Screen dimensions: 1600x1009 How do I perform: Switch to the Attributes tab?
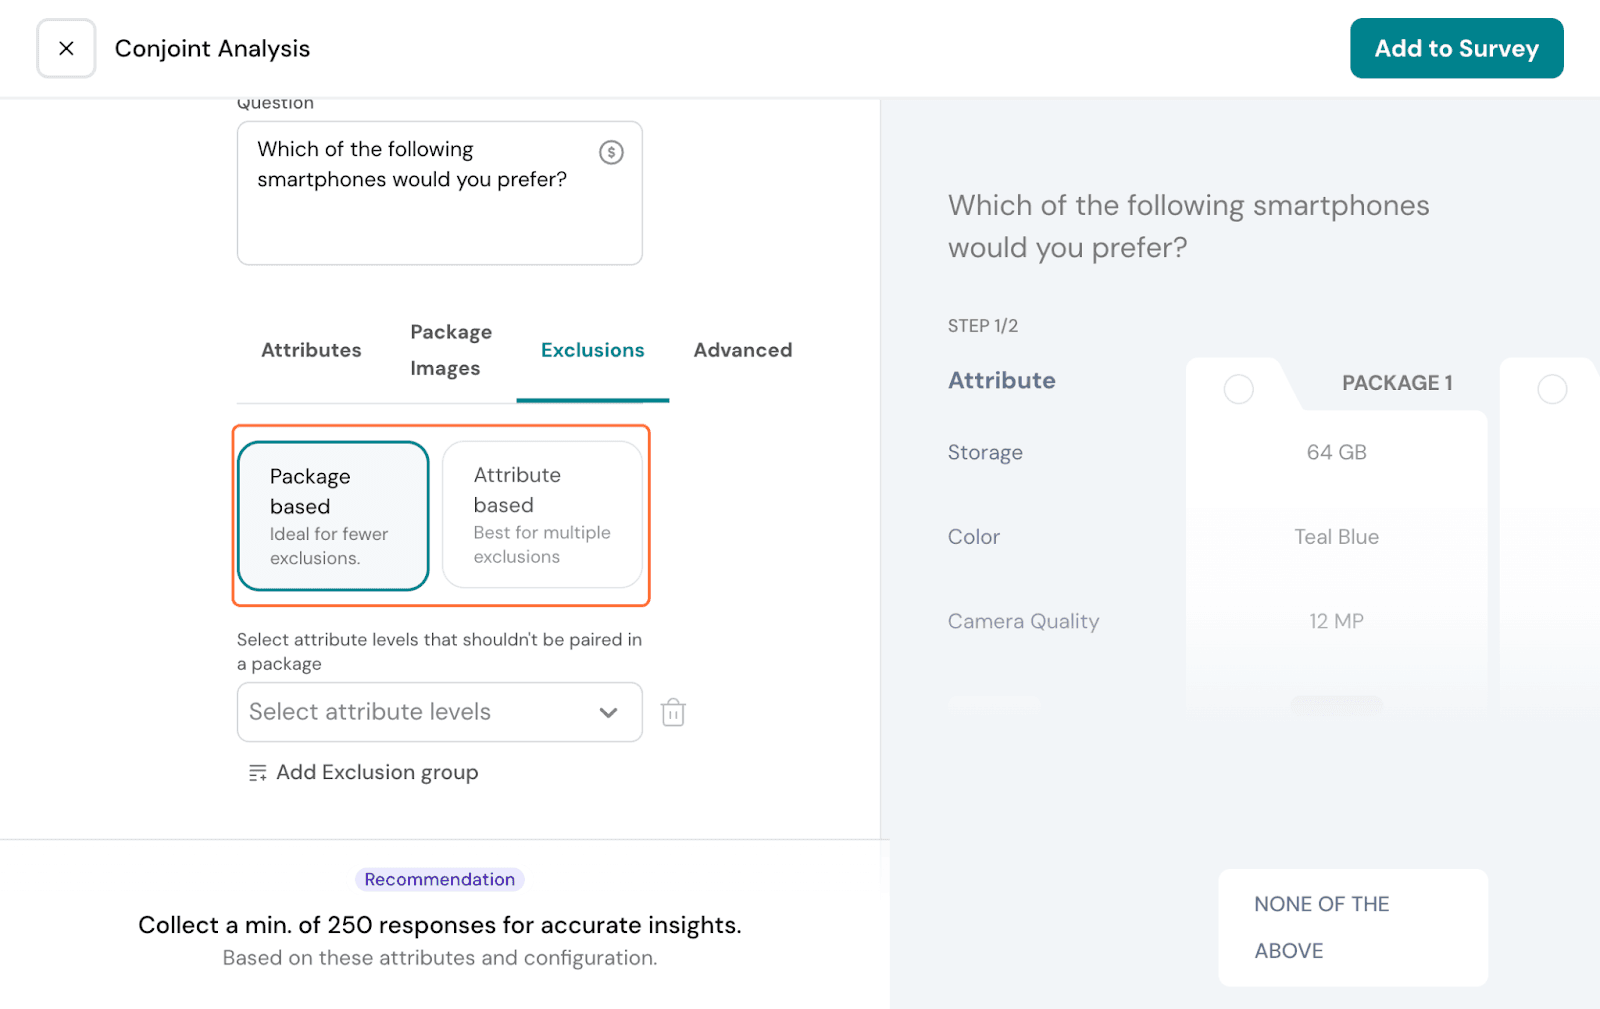(x=311, y=350)
